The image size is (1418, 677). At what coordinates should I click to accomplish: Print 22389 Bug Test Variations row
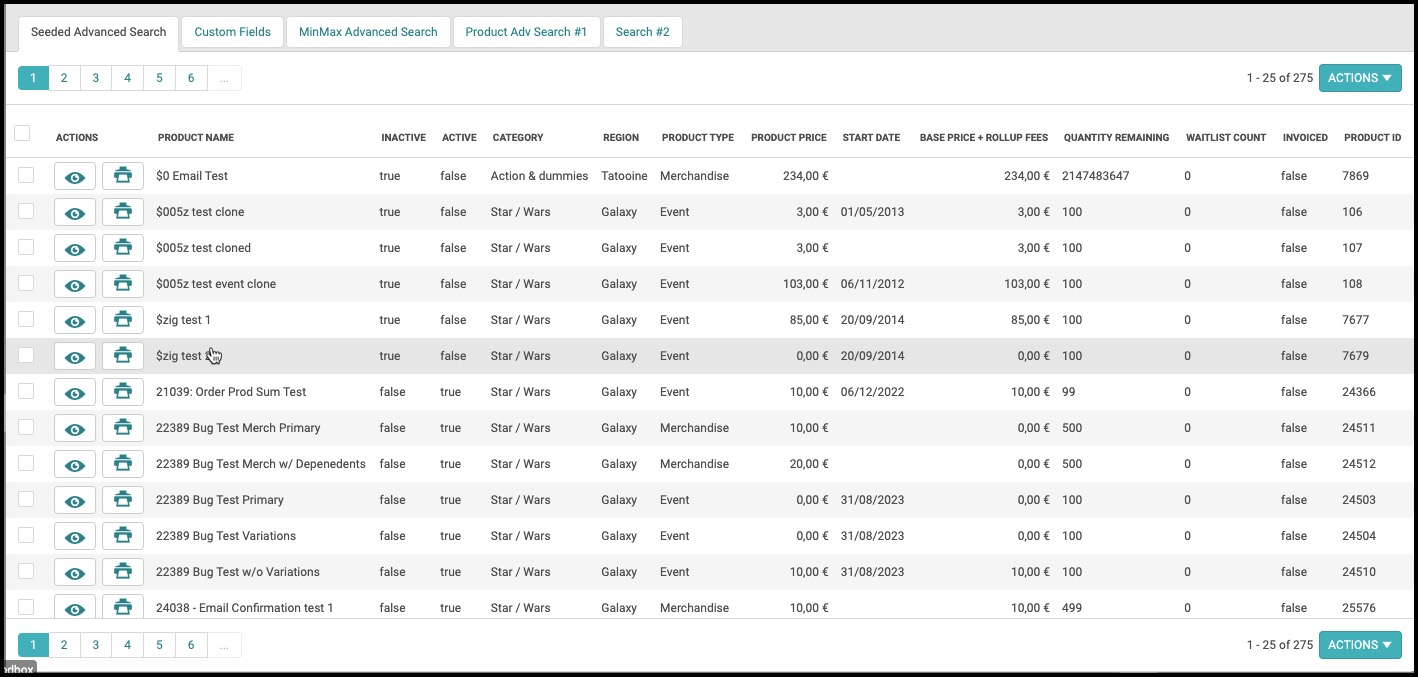[123, 537]
